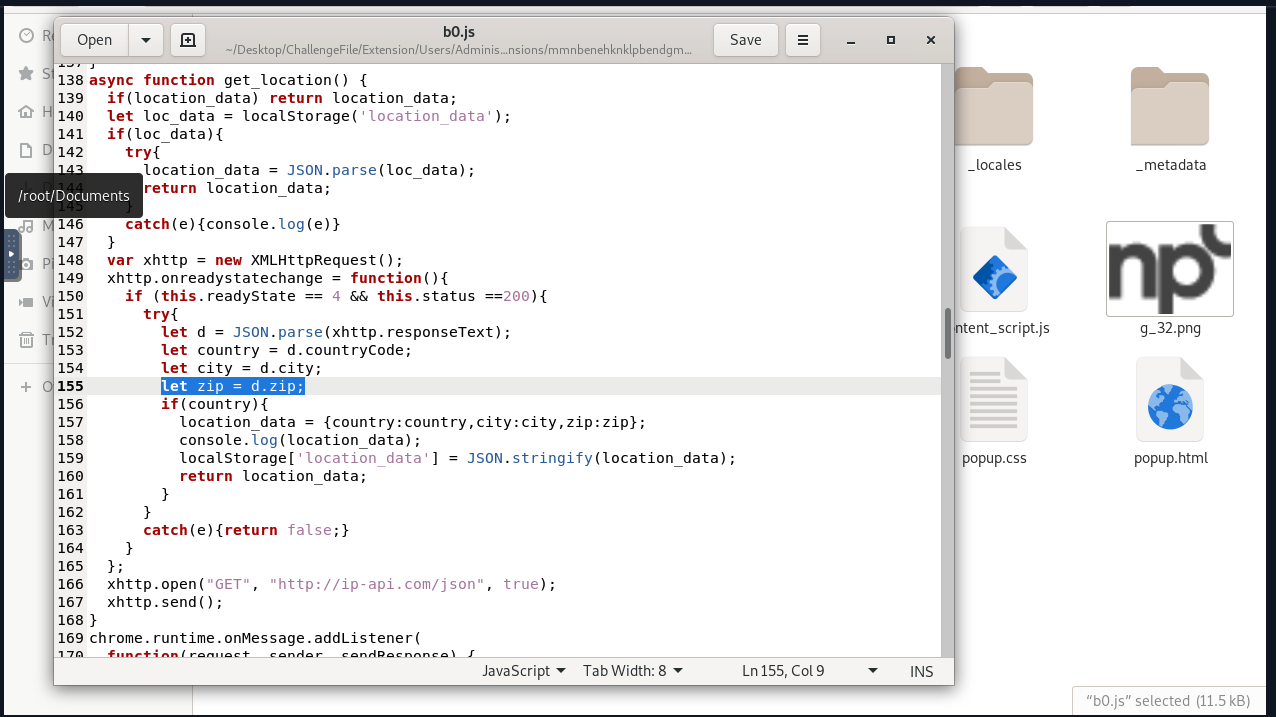Click the Starred star icon in the sidebar
The width and height of the screenshot is (1276, 717).
click(x=27, y=73)
